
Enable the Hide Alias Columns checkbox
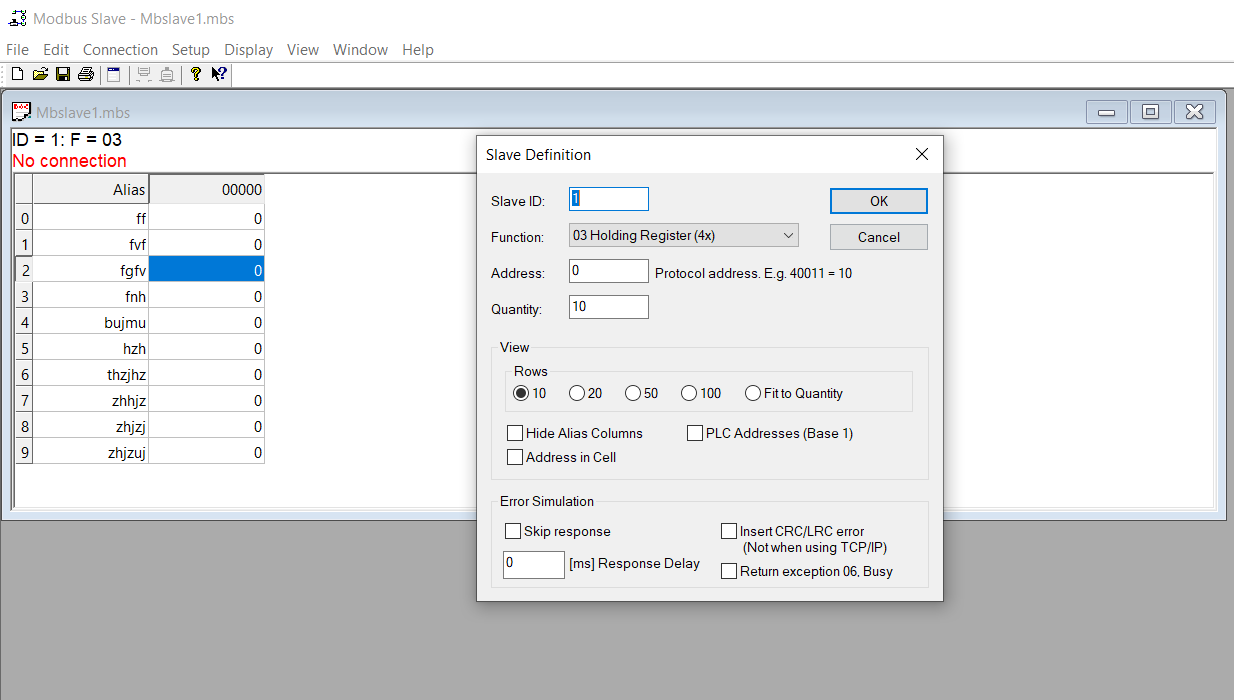(x=515, y=433)
